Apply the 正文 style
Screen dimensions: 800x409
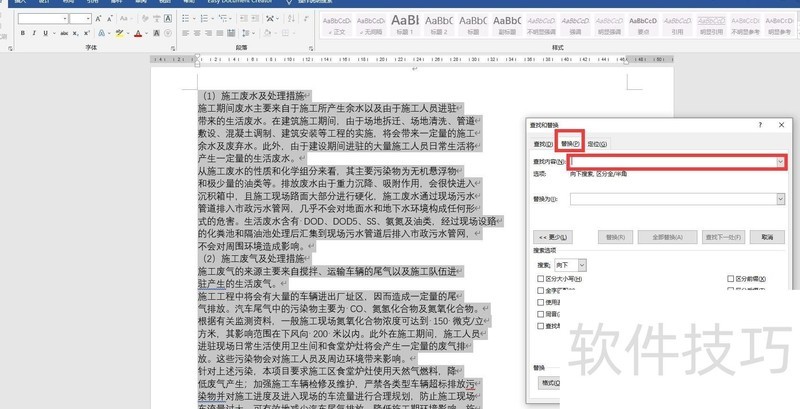pos(337,25)
